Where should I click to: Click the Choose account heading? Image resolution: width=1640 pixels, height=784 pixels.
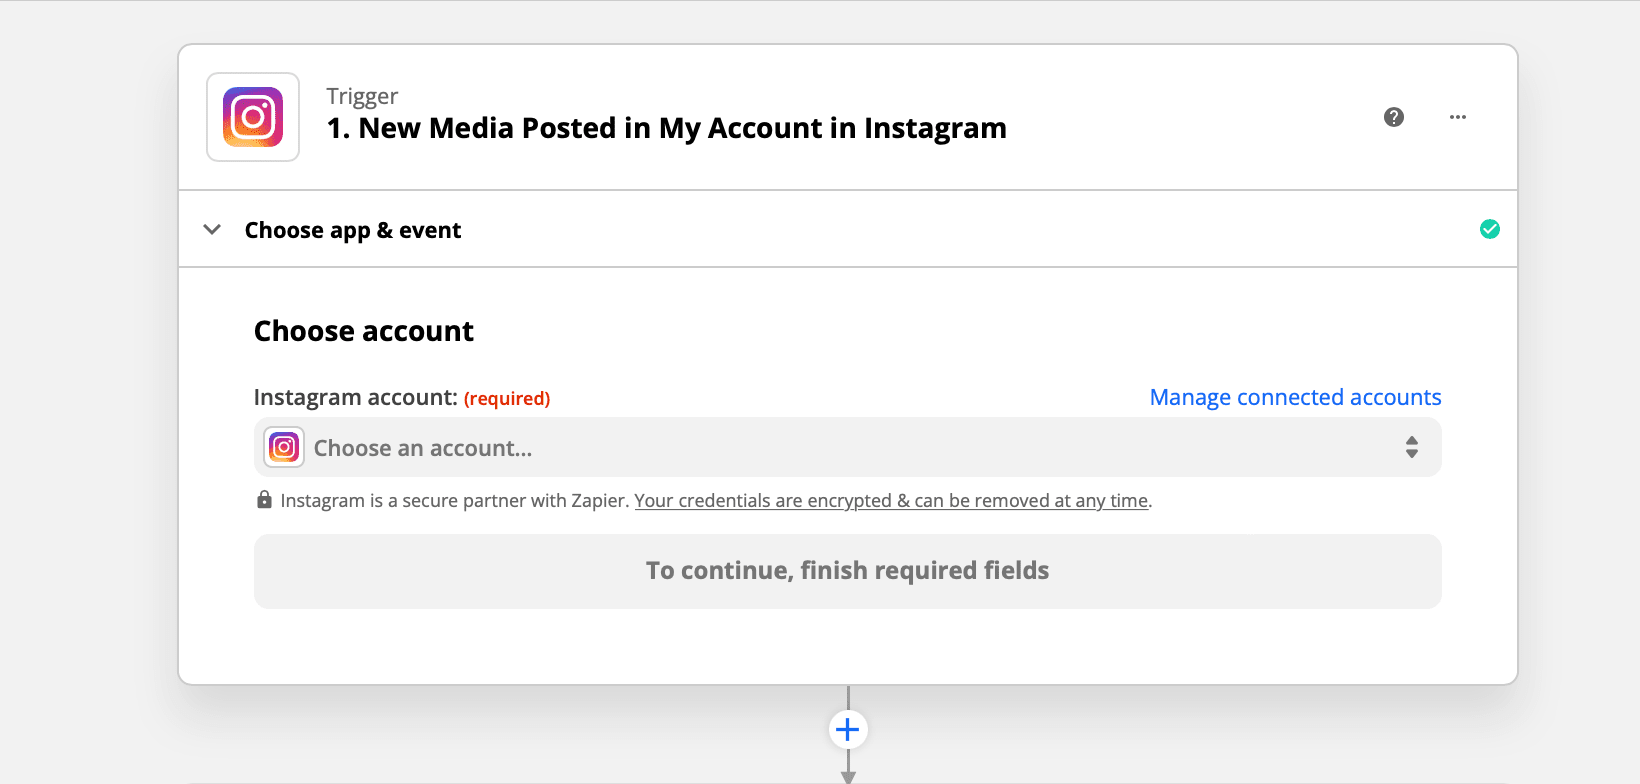pyautogui.click(x=364, y=331)
